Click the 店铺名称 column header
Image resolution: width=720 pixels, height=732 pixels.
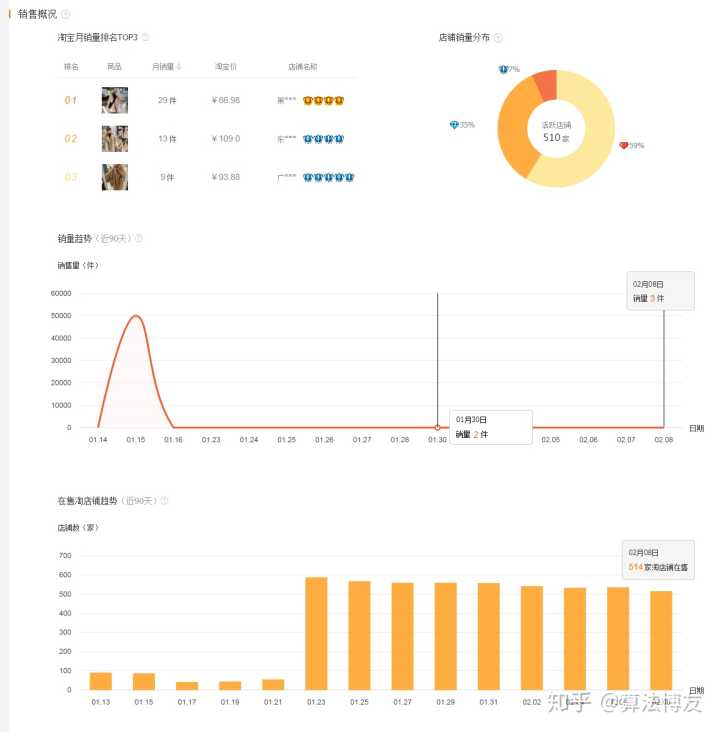(x=303, y=66)
